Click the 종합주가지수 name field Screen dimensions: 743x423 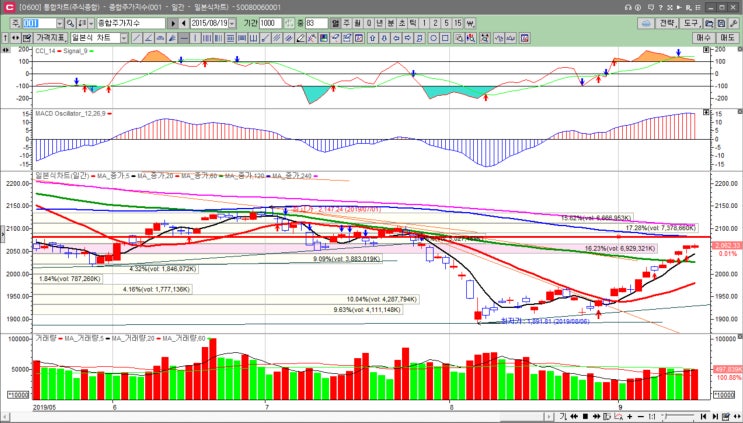(x=131, y=23)
